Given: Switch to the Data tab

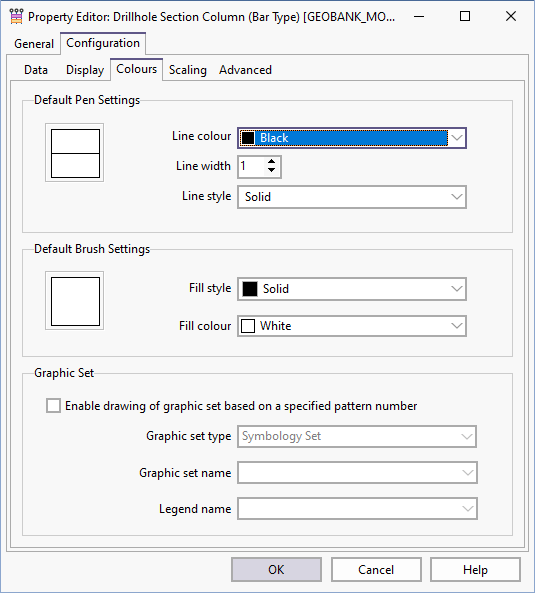Looking at the screenshot, I should (x=36, y=70).
